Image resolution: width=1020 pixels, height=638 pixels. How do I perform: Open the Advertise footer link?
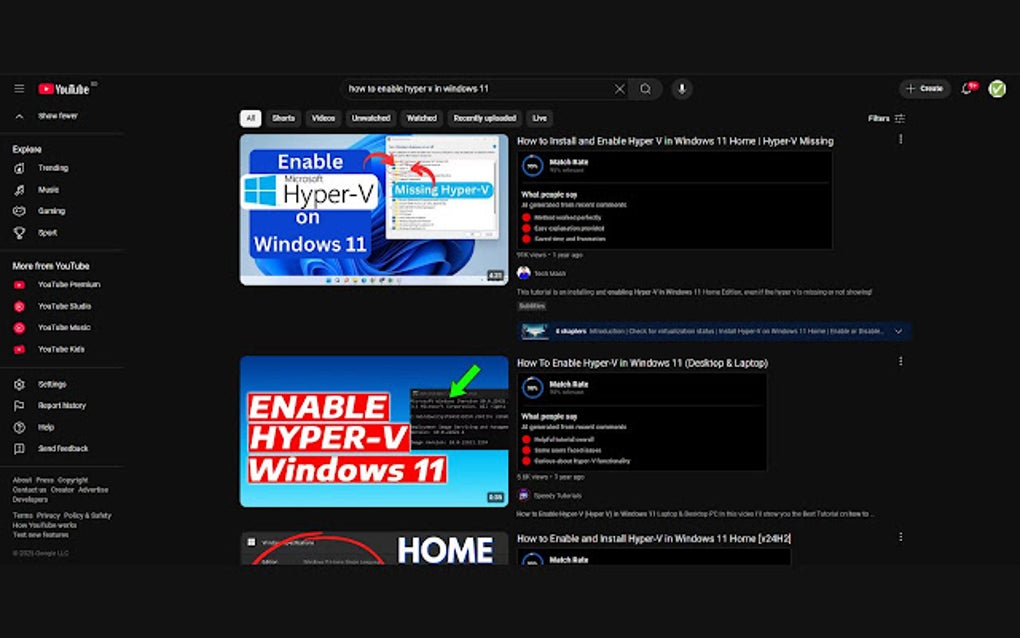[x=94, y=490]
